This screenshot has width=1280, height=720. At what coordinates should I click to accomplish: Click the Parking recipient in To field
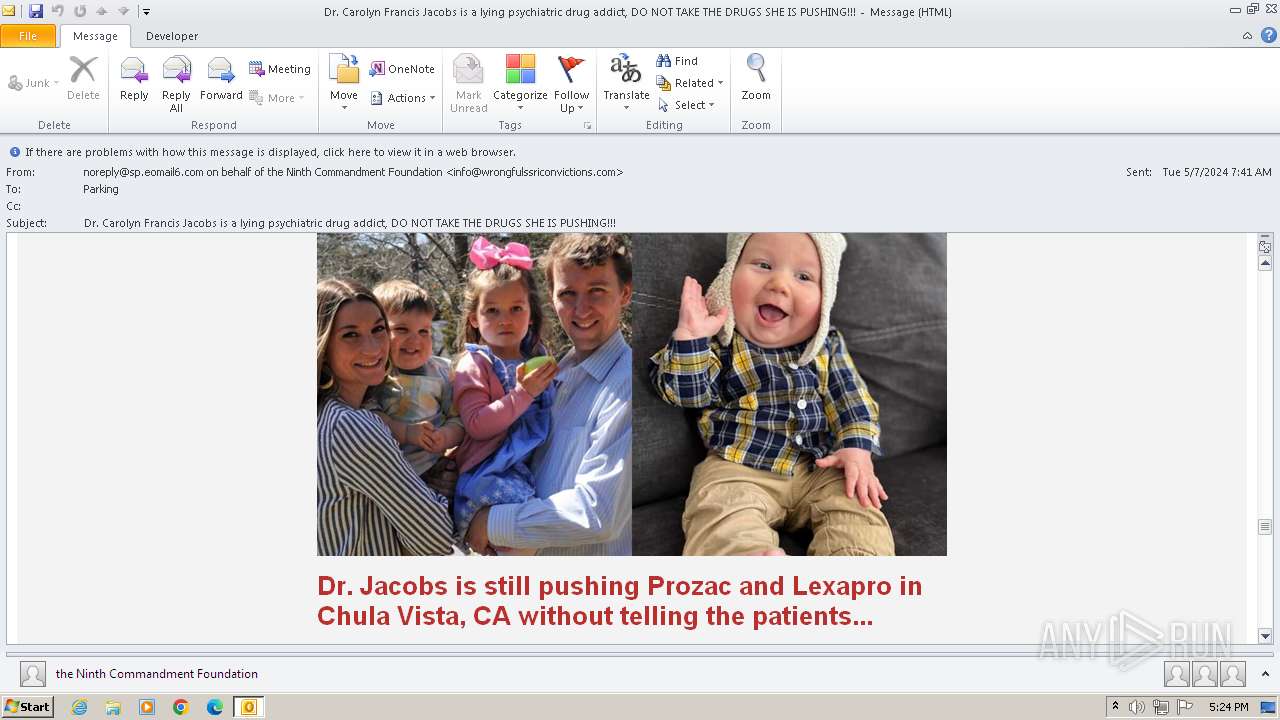click(x=101, y=189)
